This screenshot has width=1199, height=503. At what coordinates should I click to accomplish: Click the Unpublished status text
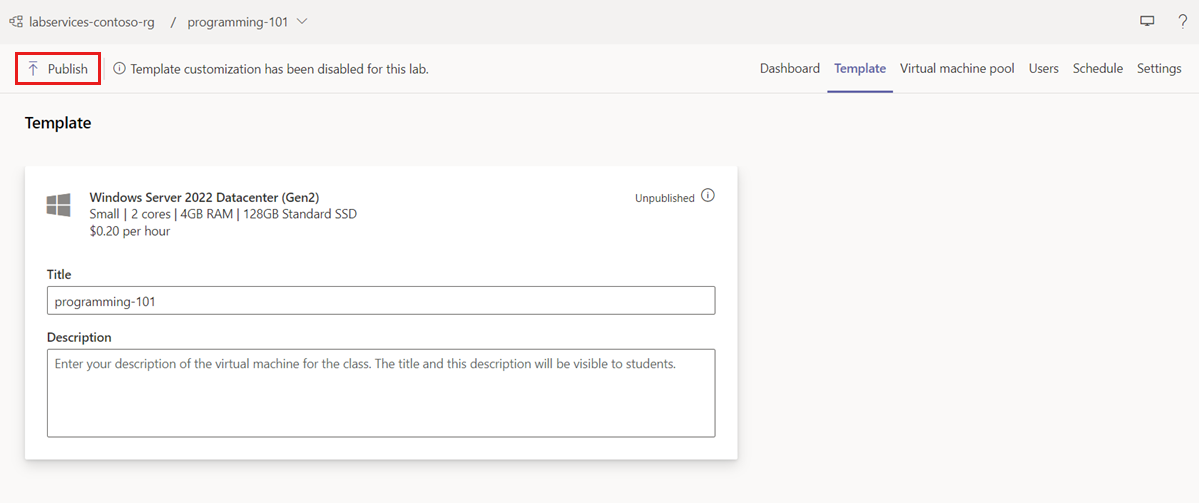[664, 198]
